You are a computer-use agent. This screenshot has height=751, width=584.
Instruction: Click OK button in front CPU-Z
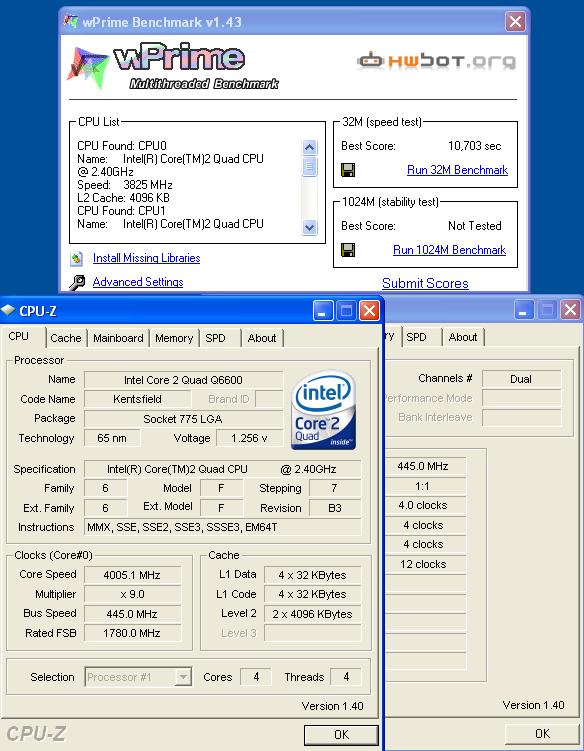tap(341, 735)
